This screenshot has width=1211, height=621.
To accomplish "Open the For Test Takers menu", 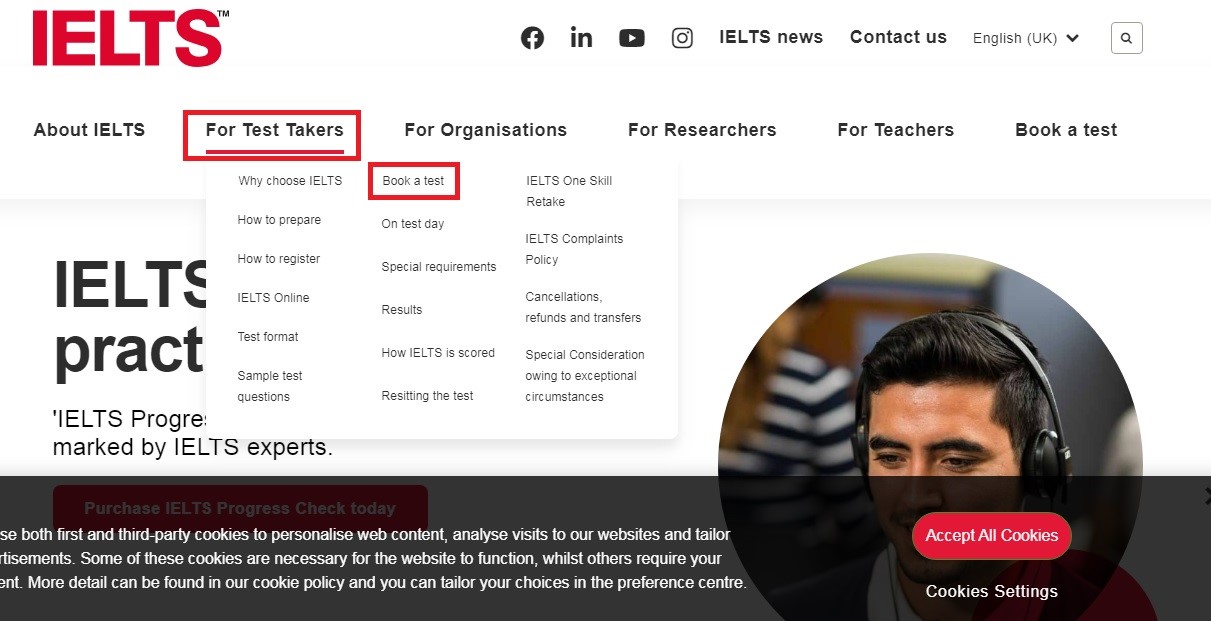I will pos(274,130).
